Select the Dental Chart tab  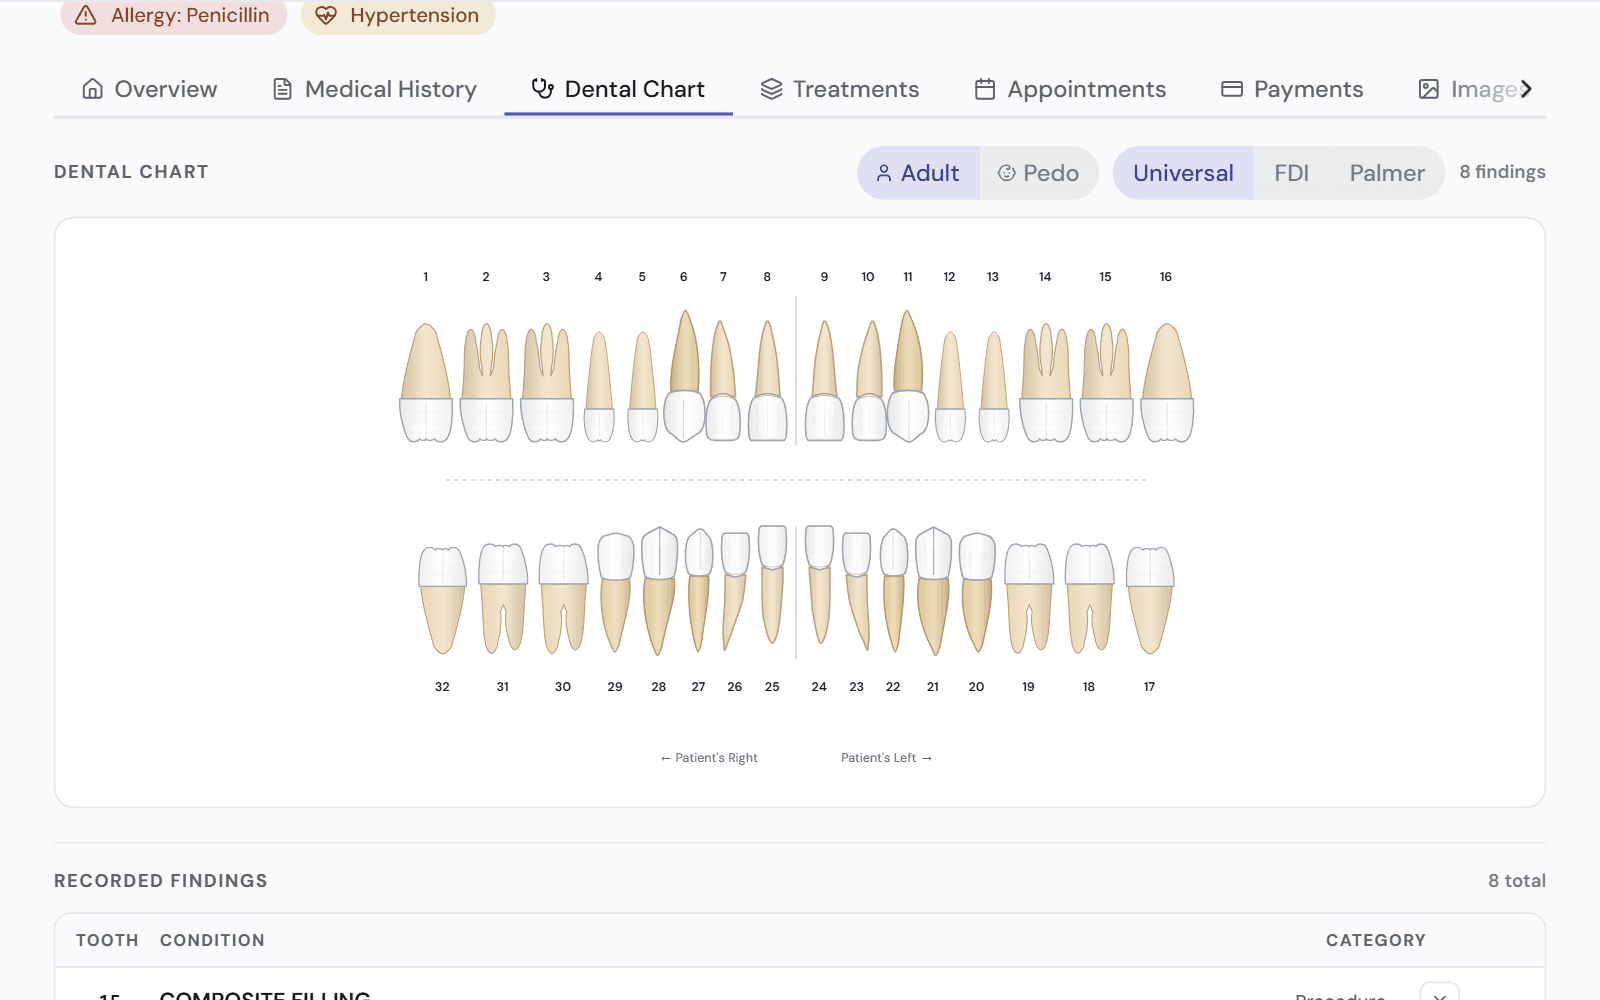[x=618, y=89]
